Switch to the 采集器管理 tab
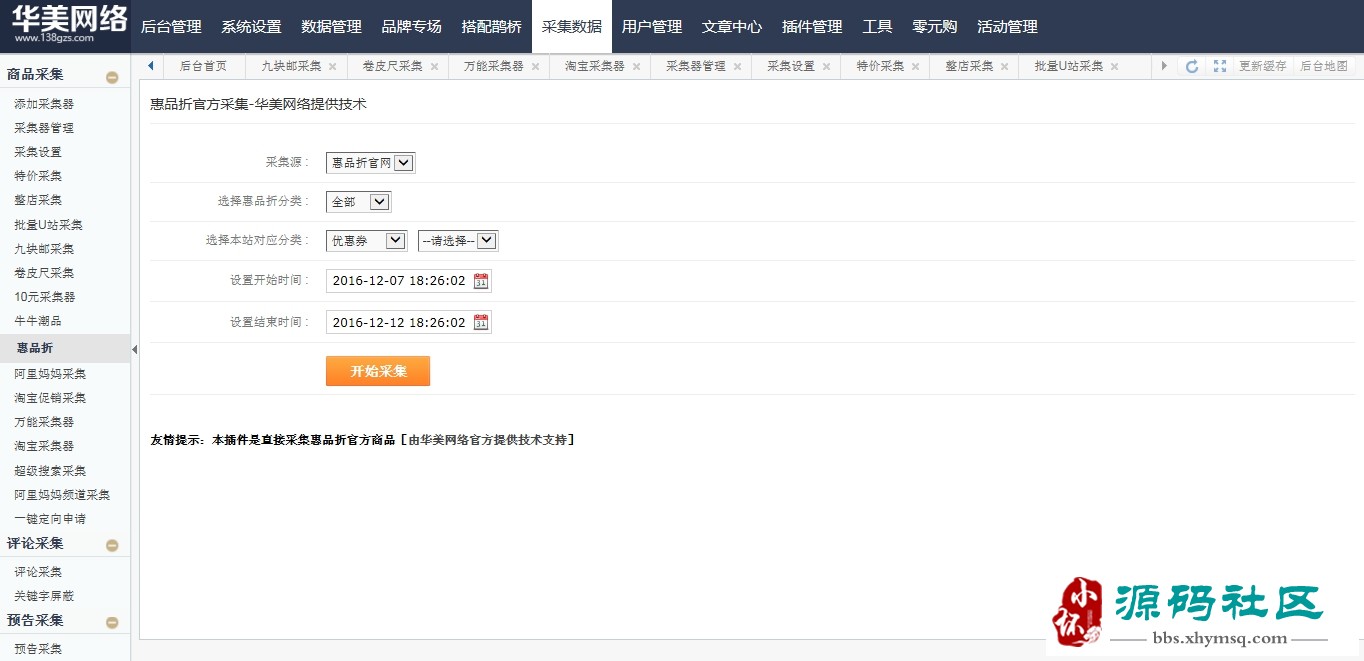Viewport: 1364px width, 661px height. pyautogui.click(x=695, y=66)
